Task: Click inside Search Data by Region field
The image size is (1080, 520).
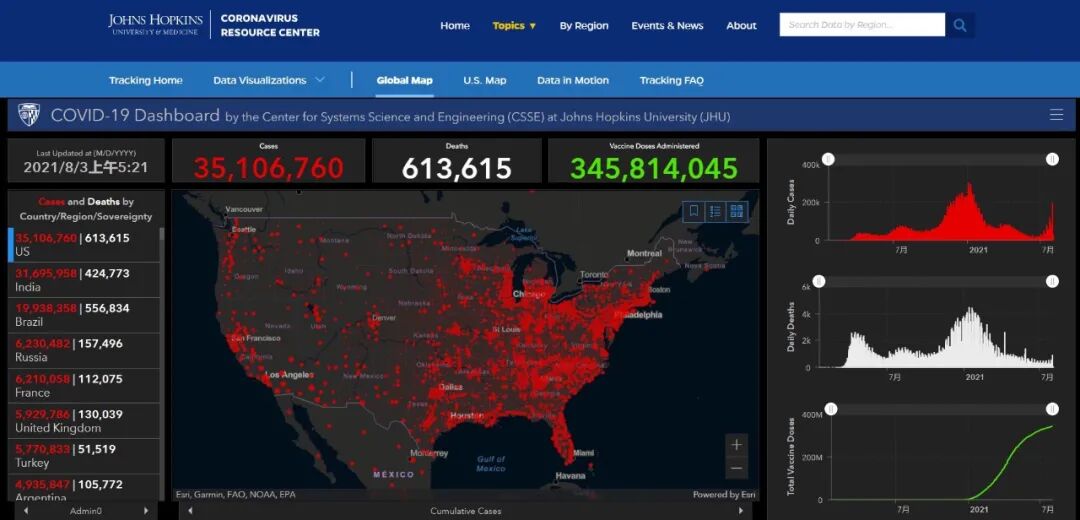Action: 862,25
